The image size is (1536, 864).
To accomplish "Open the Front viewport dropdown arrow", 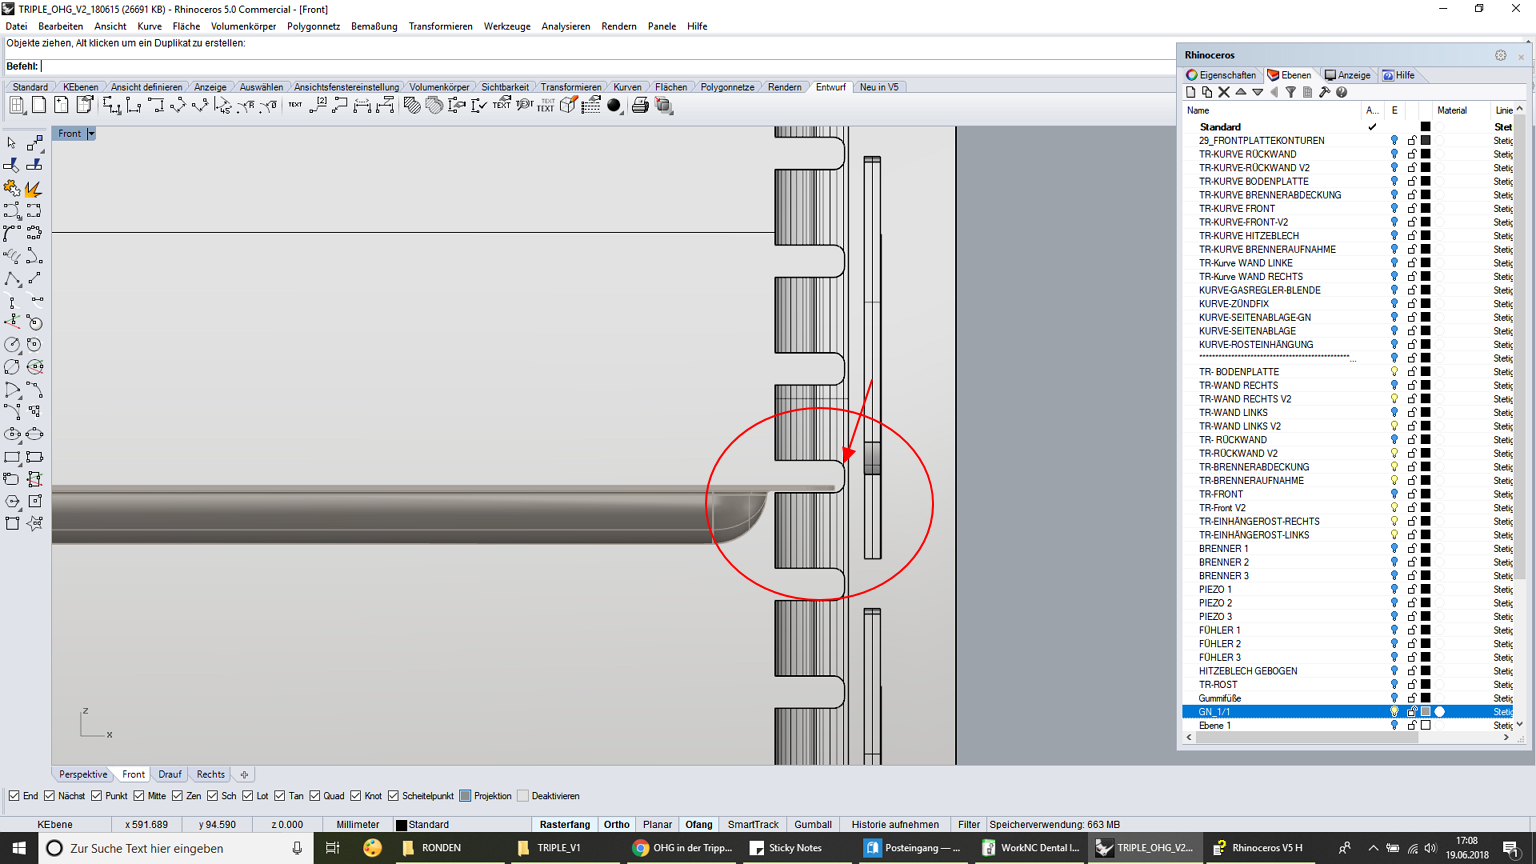I will (x=91, y=133).
